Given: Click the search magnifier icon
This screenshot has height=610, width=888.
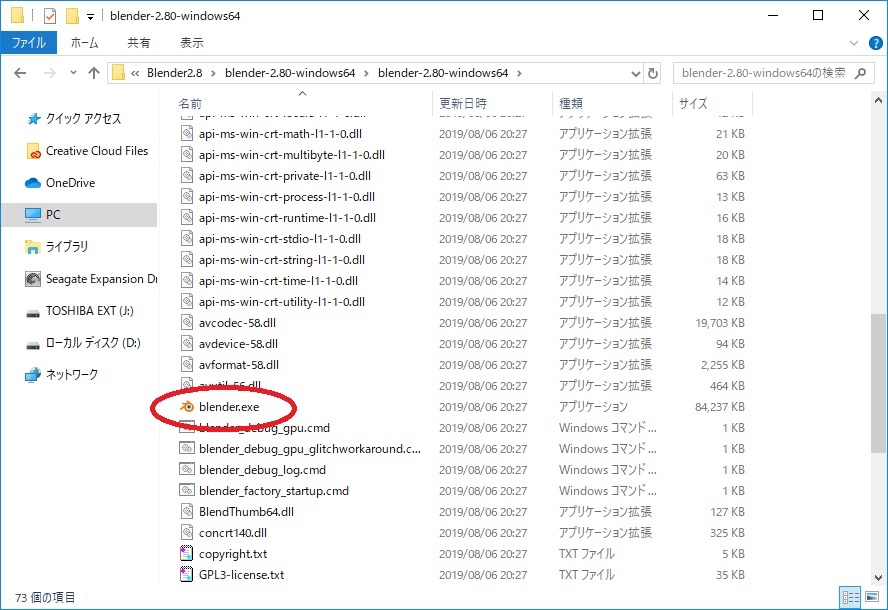Looking at the screenshot, I should click(860, 73).
